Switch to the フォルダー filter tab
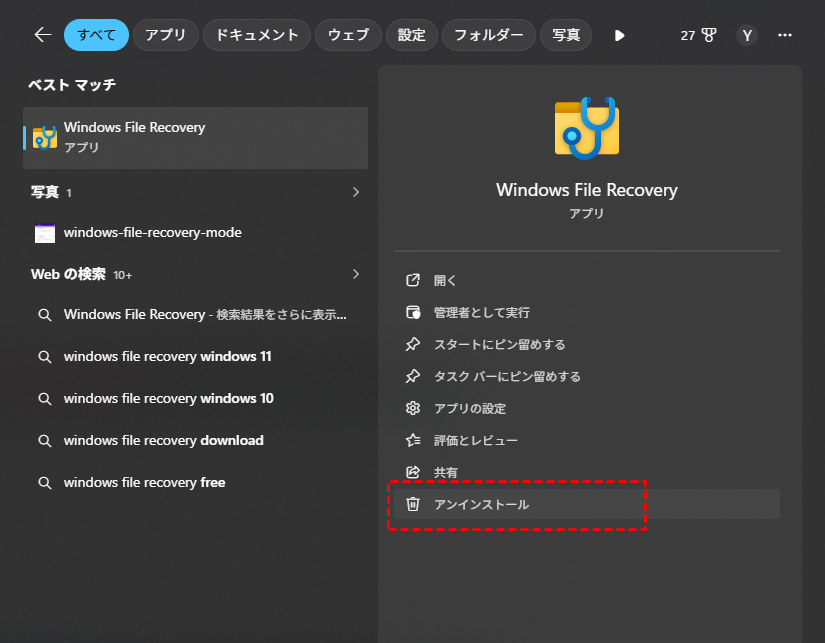Viewport: 825px width, 643px height. point(489,35)
